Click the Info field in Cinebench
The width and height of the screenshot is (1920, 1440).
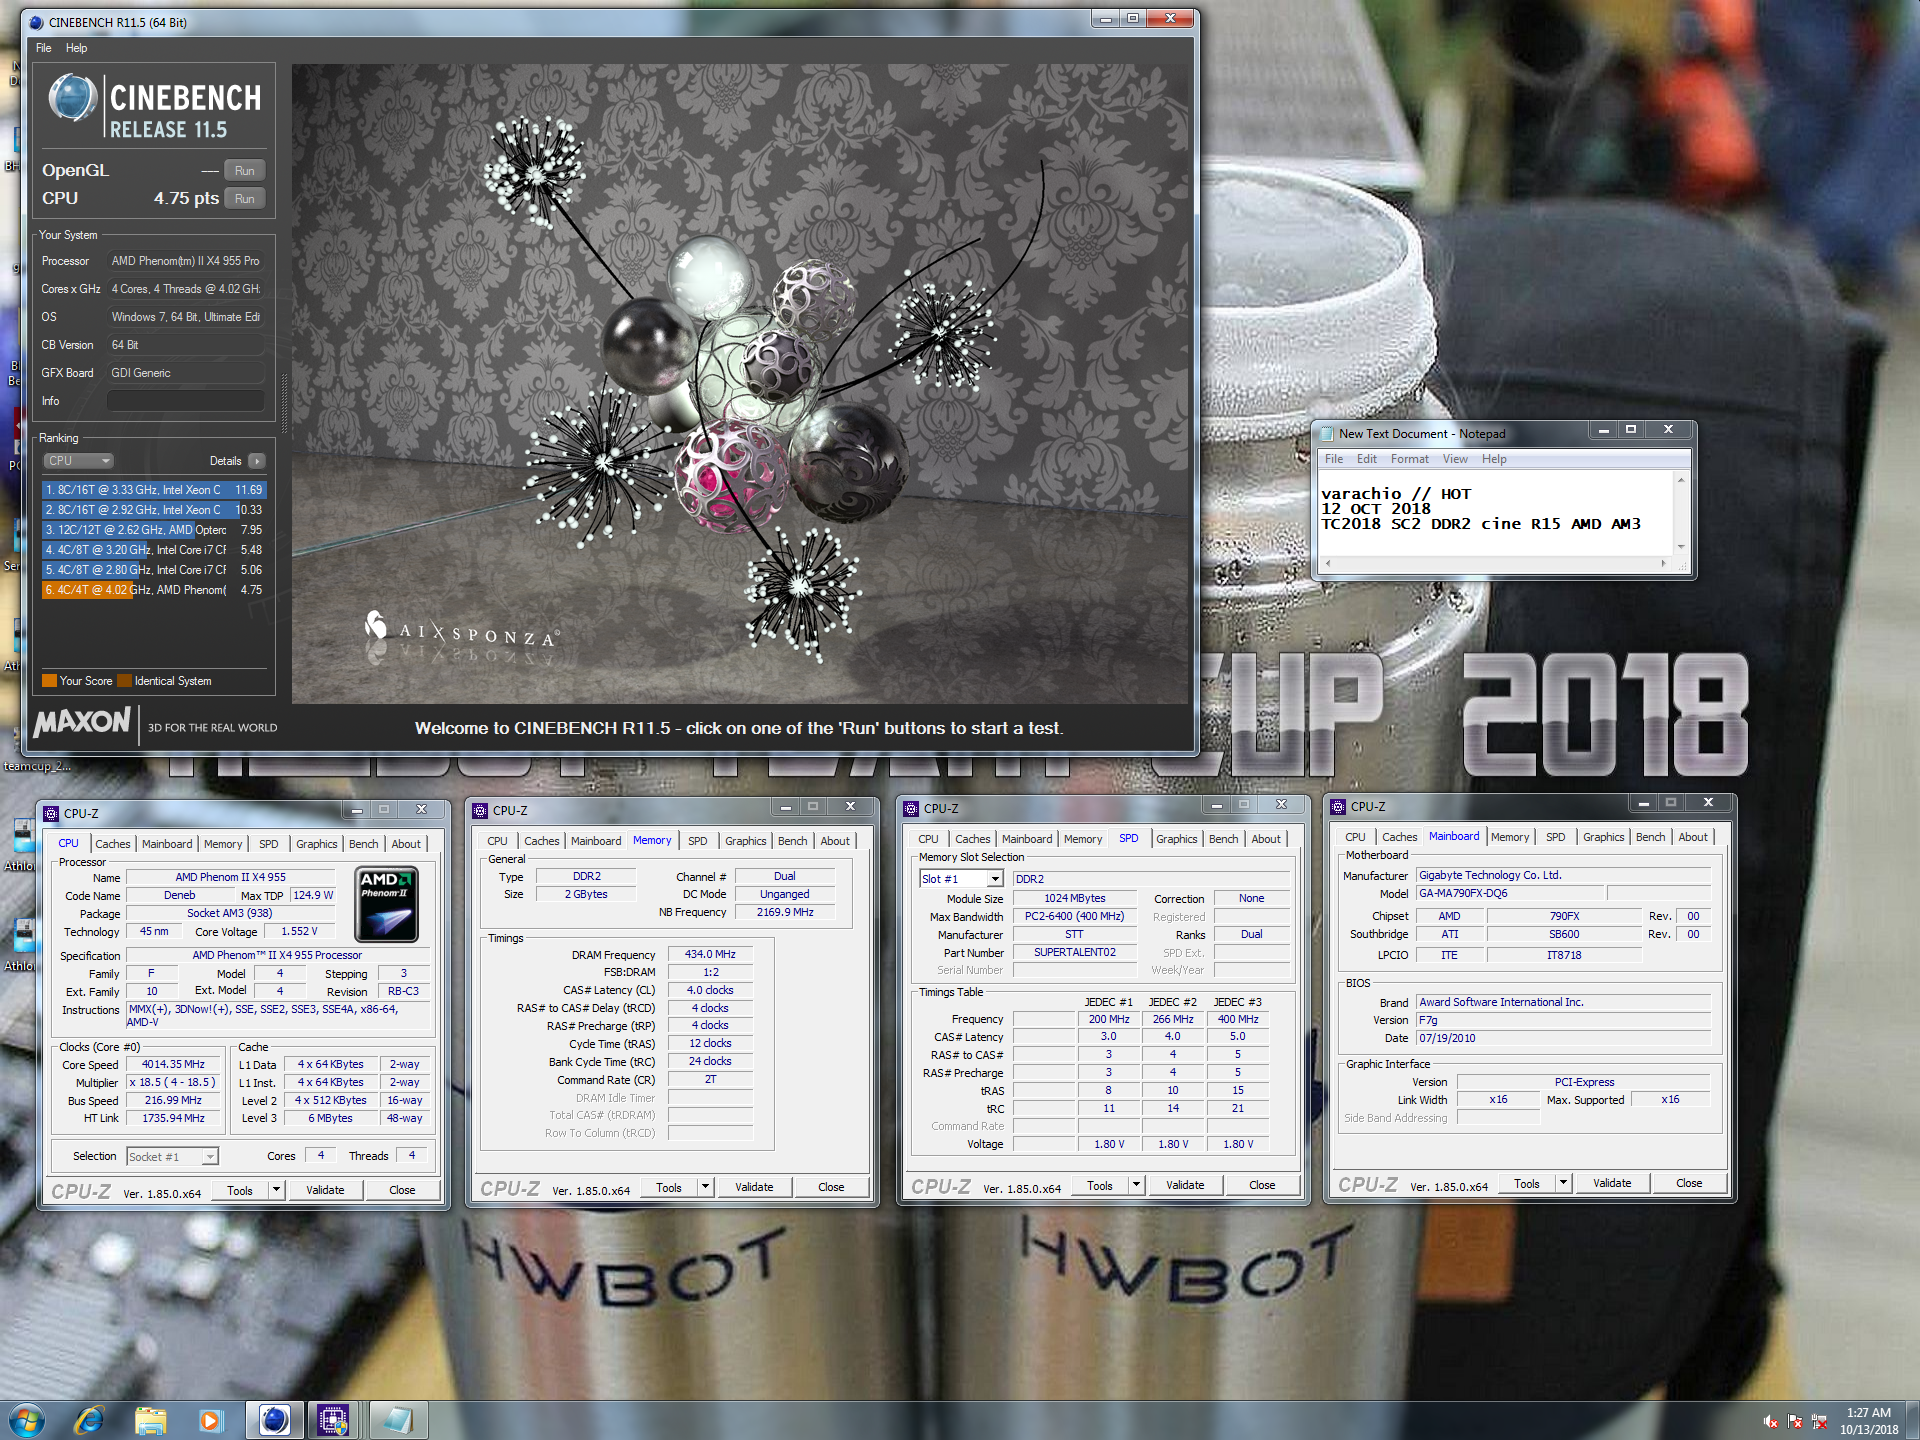[186, 401]
